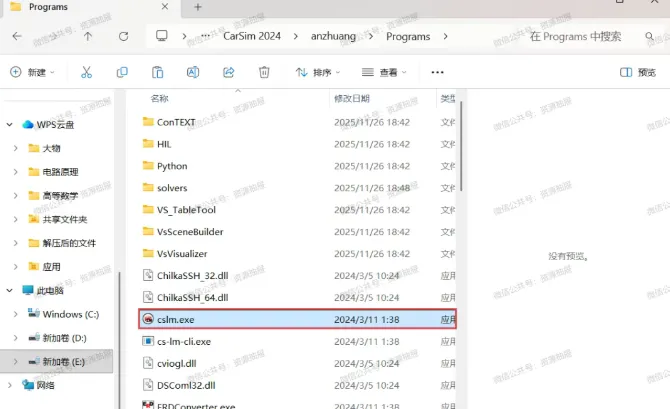Screen dimensions: 670x409
Task: Expand the 新加卷 (D:) drive node
Action: click(x=15, y=338)
